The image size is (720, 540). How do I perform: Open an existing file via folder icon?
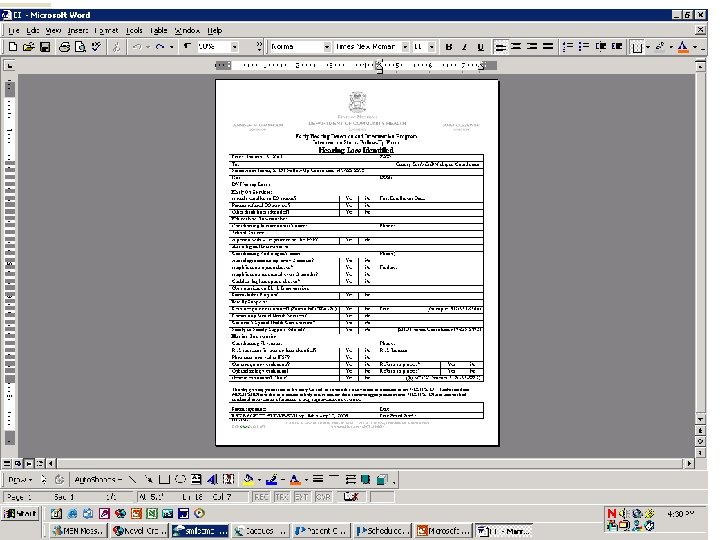click(28, 46)
